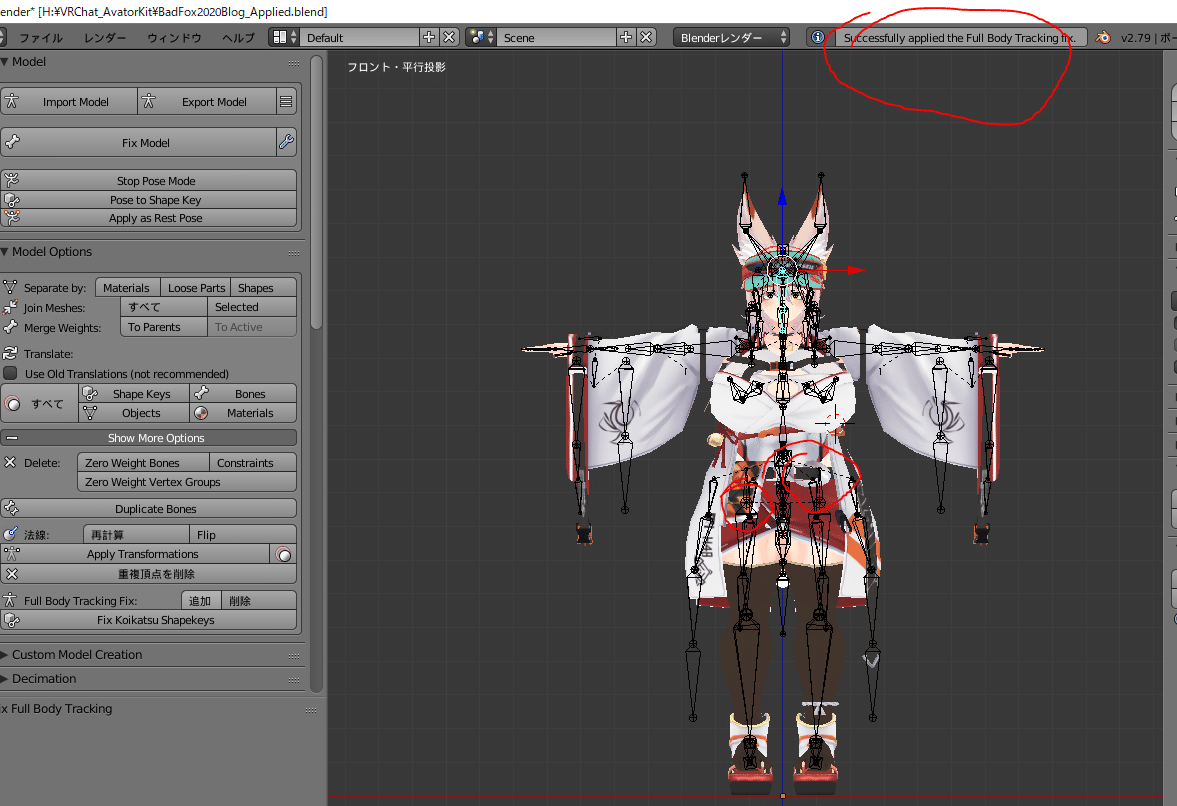Click Apply as Rest Pose
Image resolution: width=1177 pixels, height=806 pixels.
coord(149,218)
